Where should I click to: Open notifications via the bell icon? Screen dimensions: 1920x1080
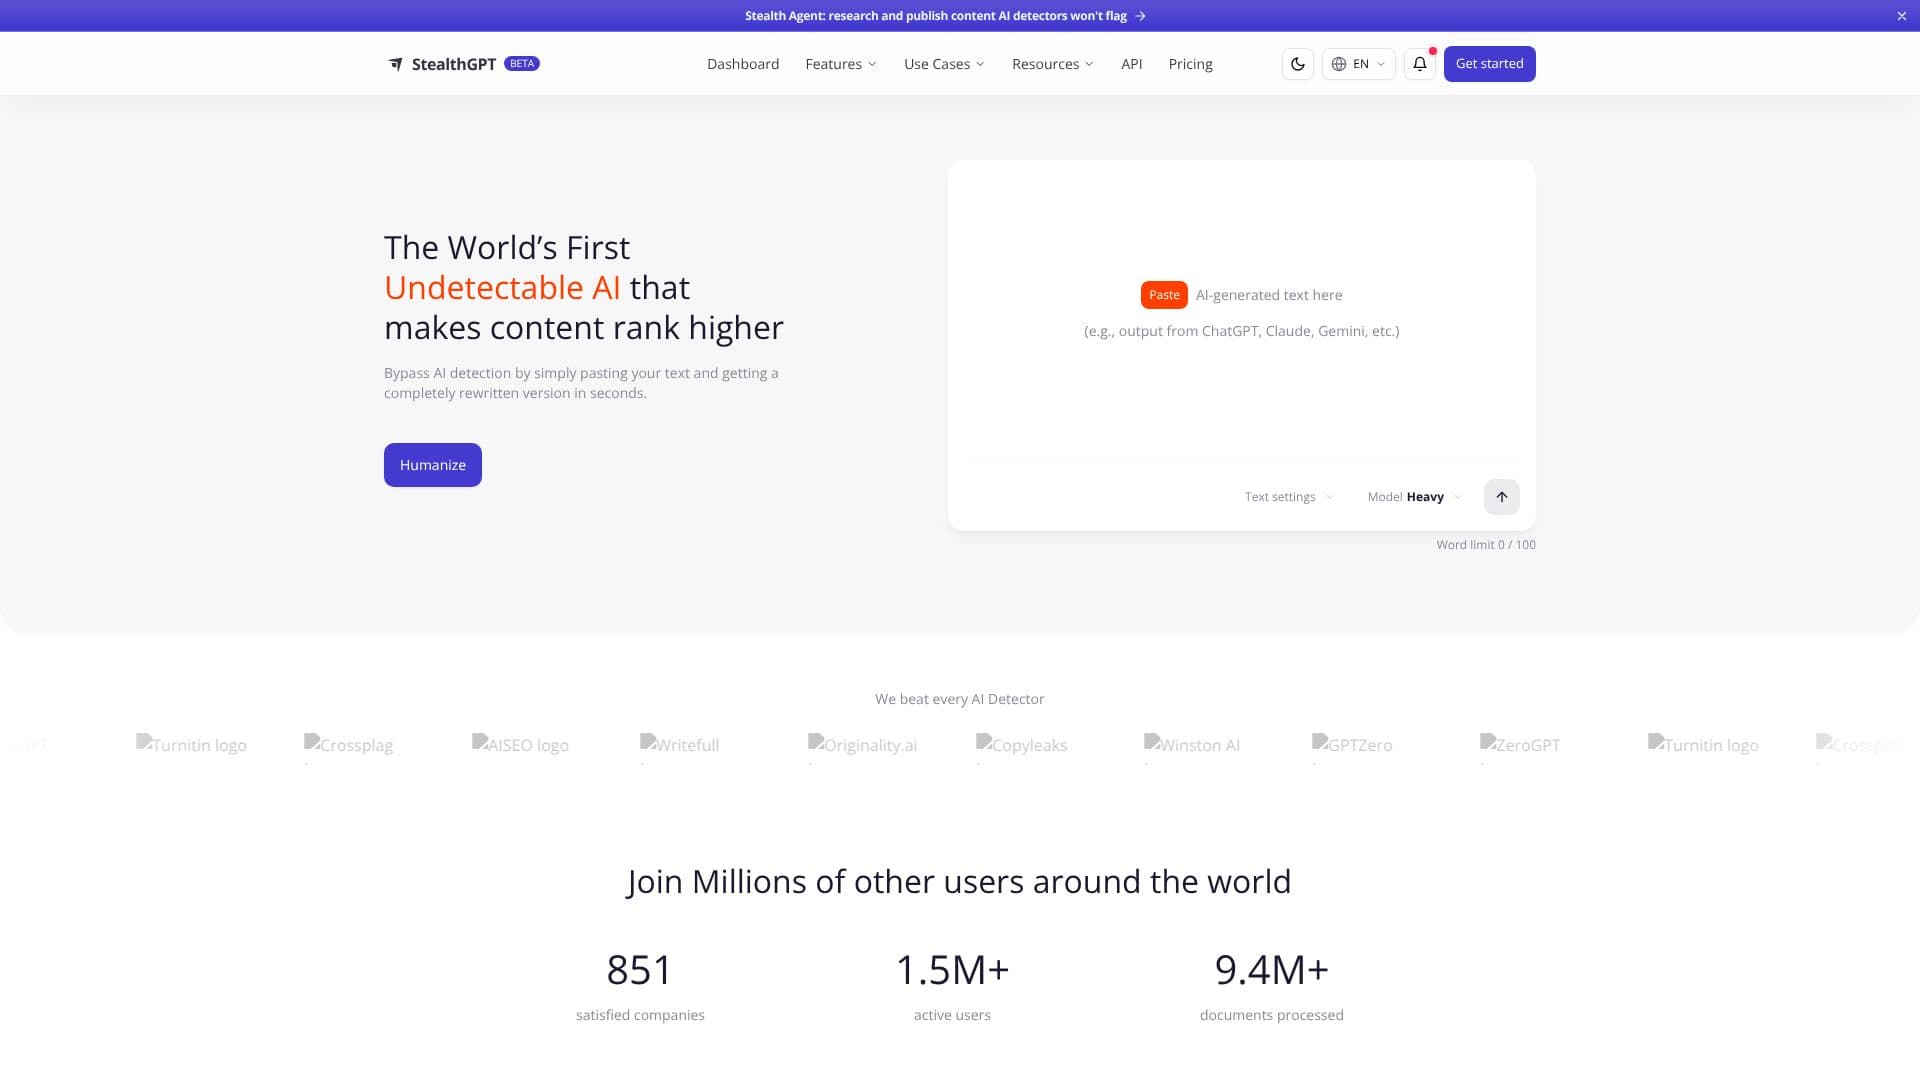tap(1419, 64)
